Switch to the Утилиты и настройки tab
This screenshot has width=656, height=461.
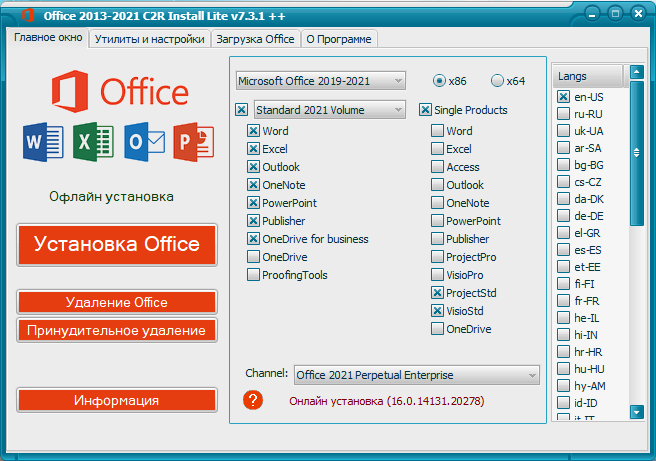pyautogui.click(x=149, y=39)
